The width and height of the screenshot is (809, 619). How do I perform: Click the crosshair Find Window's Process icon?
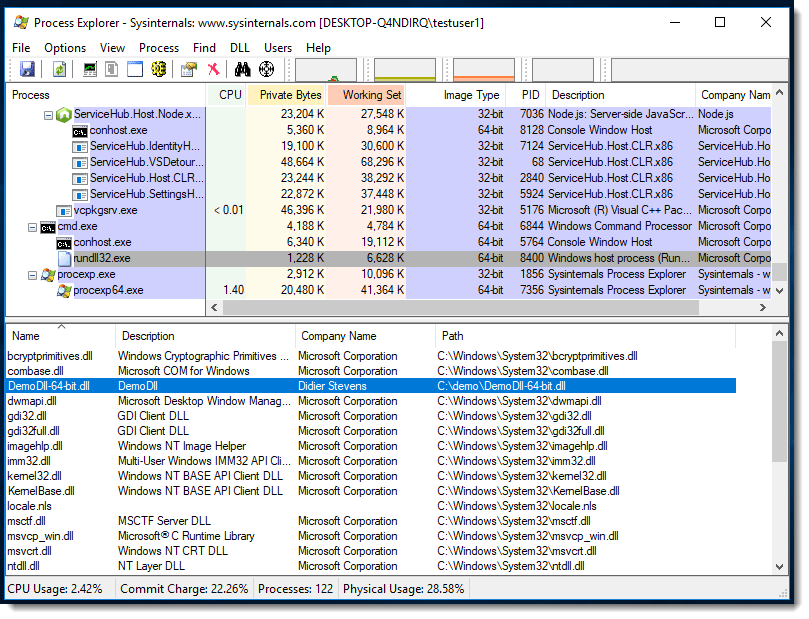pyautogui.click(x=266, y=69)
